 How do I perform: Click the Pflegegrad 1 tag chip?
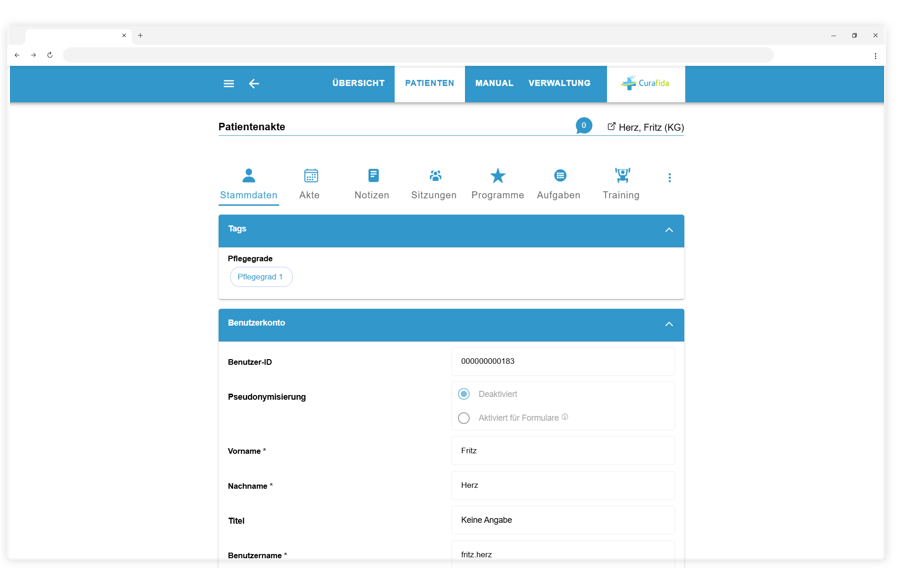click(261, 277)
